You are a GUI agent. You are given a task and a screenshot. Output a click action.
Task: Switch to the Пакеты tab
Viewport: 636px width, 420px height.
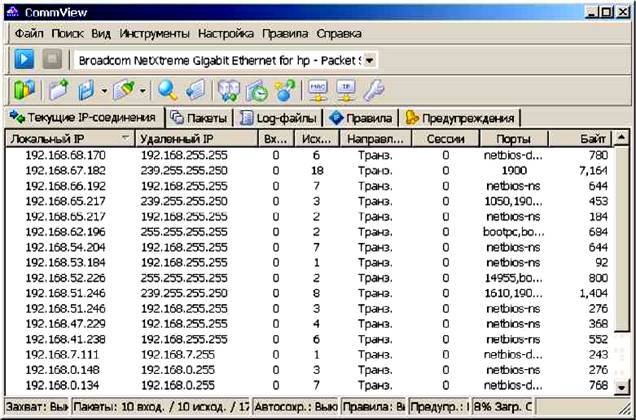pos(199,118)
